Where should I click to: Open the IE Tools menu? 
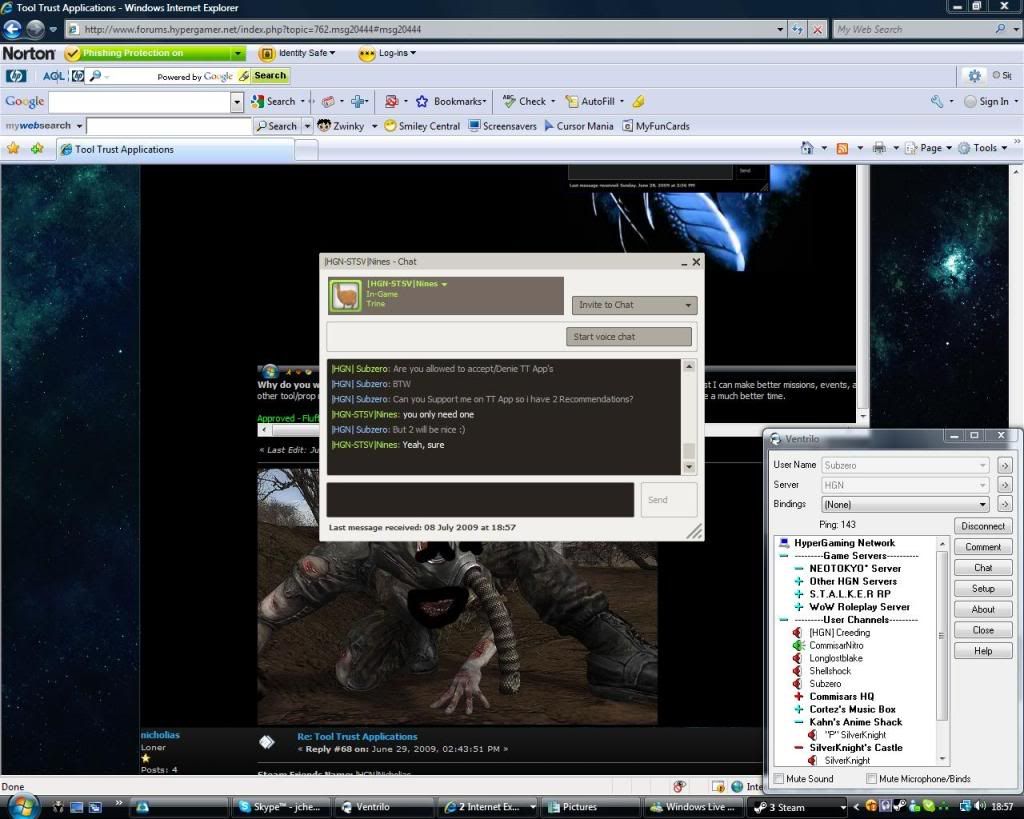[x=984, y=148]
